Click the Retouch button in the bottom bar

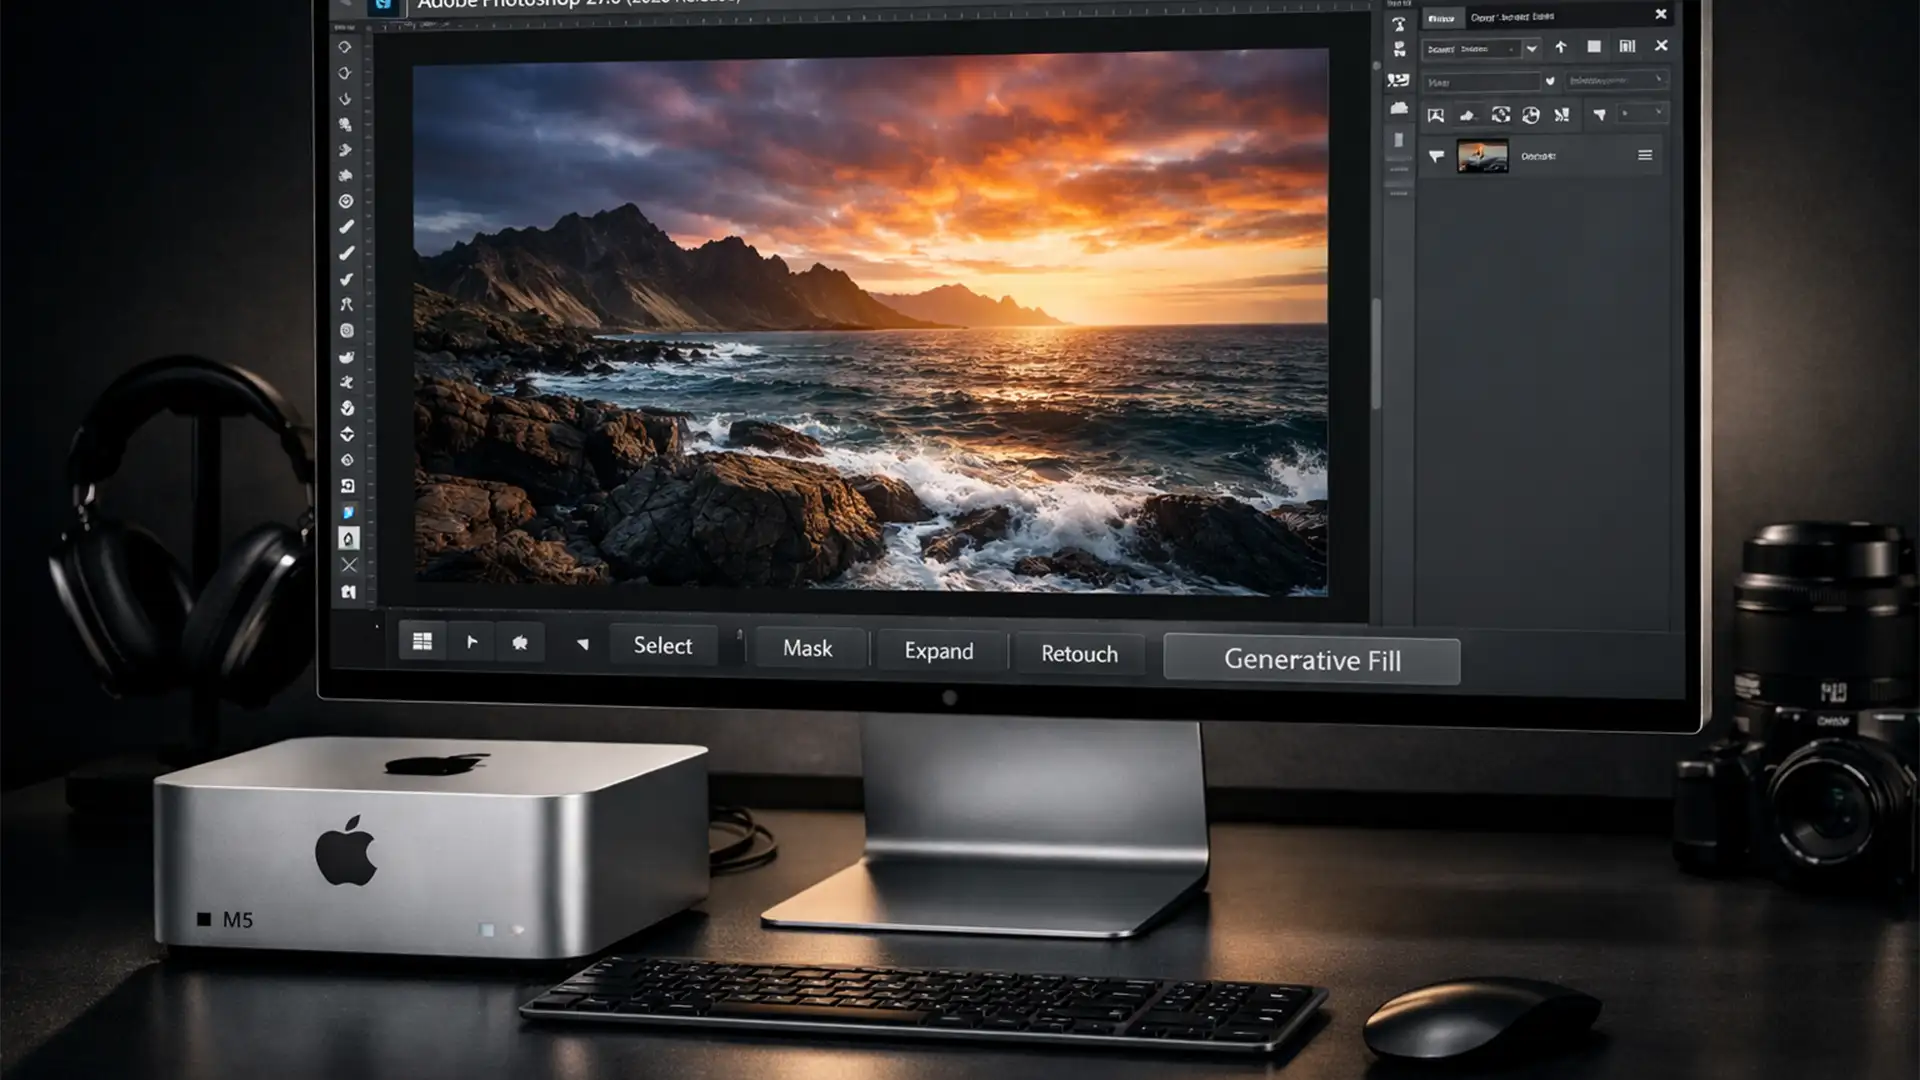1078,654
